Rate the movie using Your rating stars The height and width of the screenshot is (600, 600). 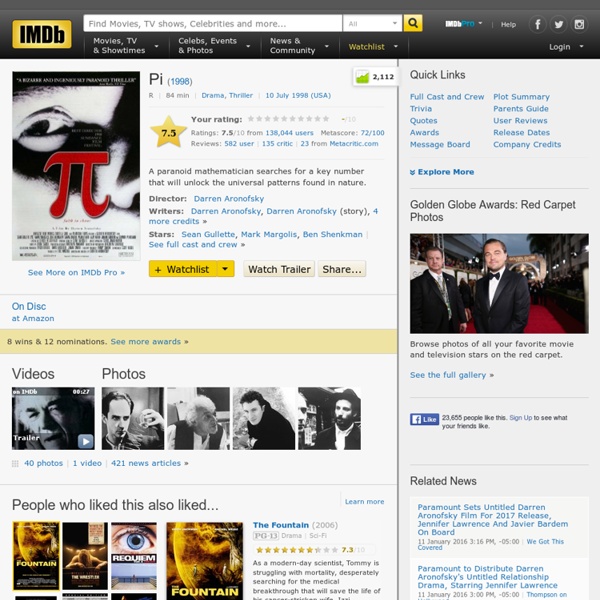click(289, 119)
